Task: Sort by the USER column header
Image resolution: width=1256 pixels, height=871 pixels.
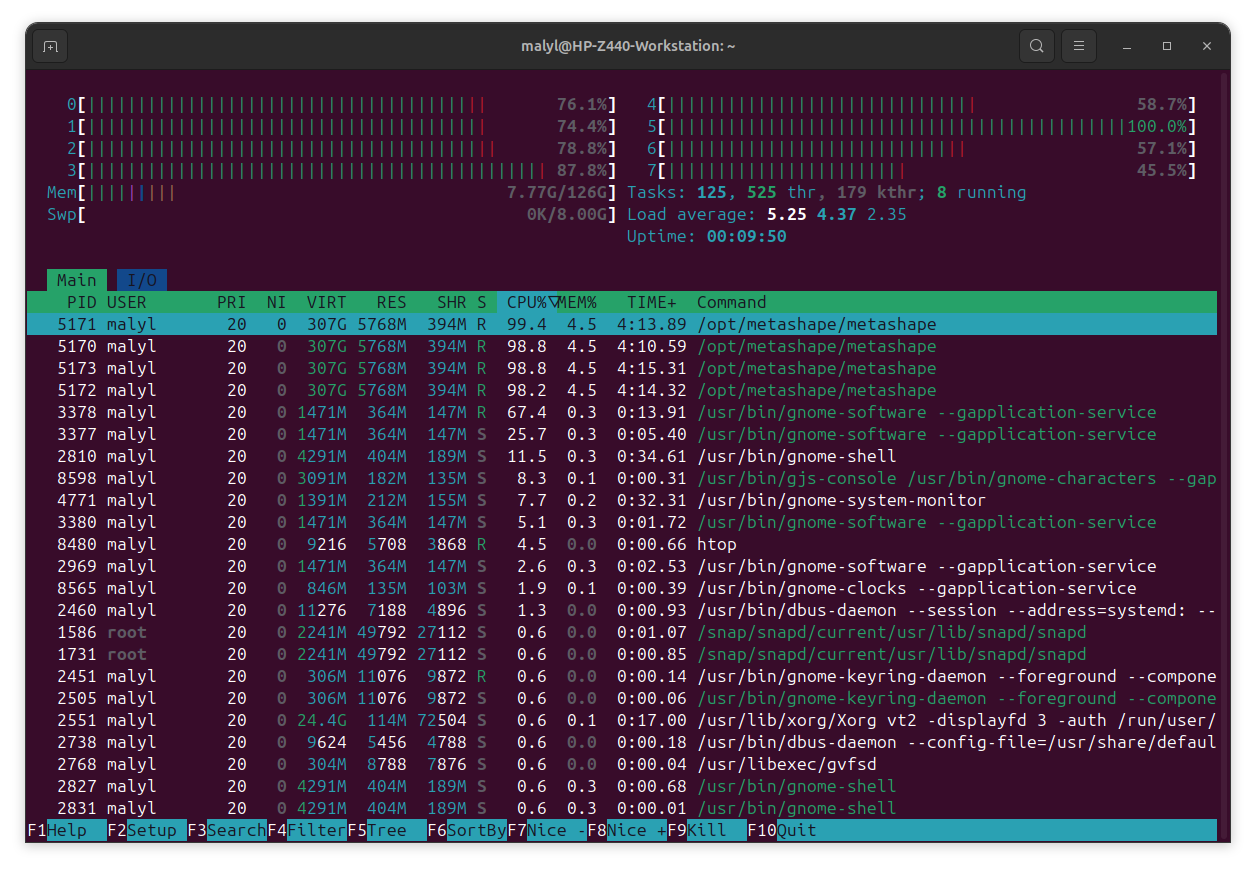Action: [x=127, y=302]
